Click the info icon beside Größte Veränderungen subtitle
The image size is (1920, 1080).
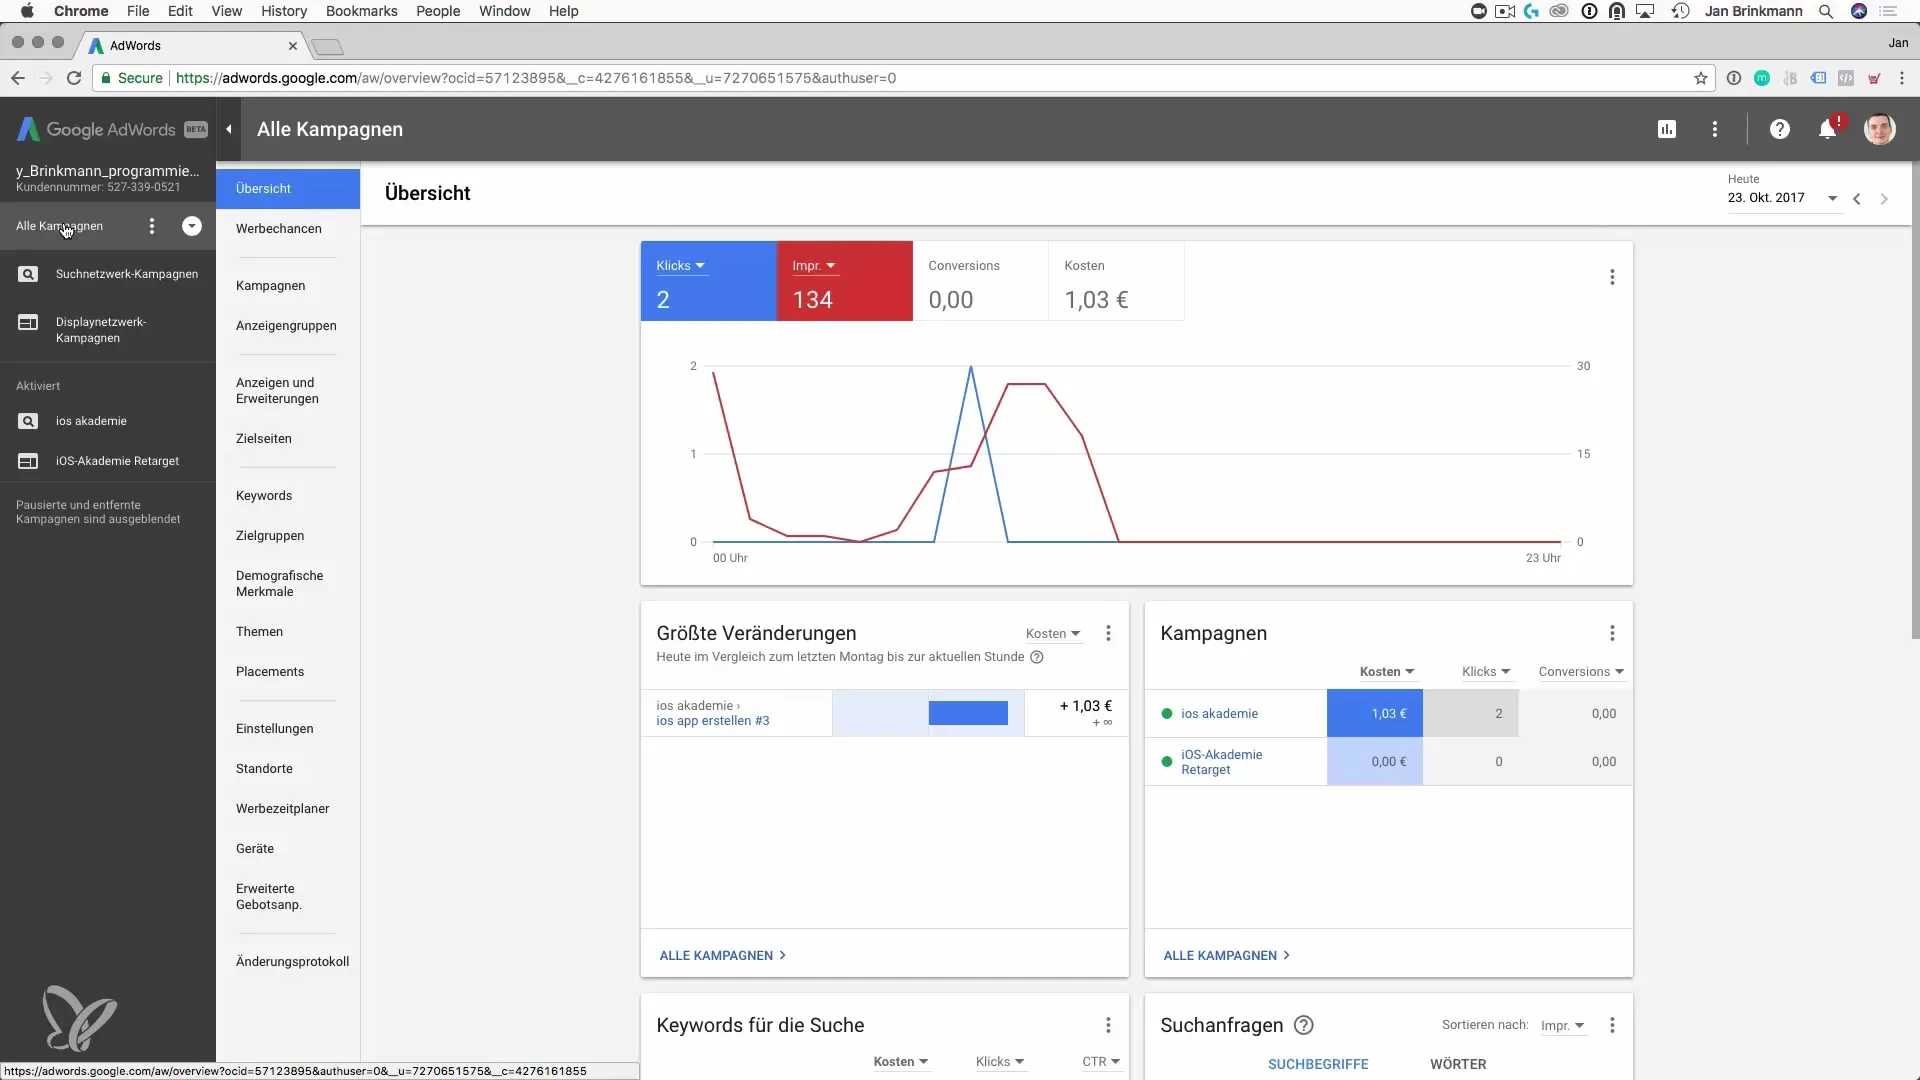[x=1037, y=657]
